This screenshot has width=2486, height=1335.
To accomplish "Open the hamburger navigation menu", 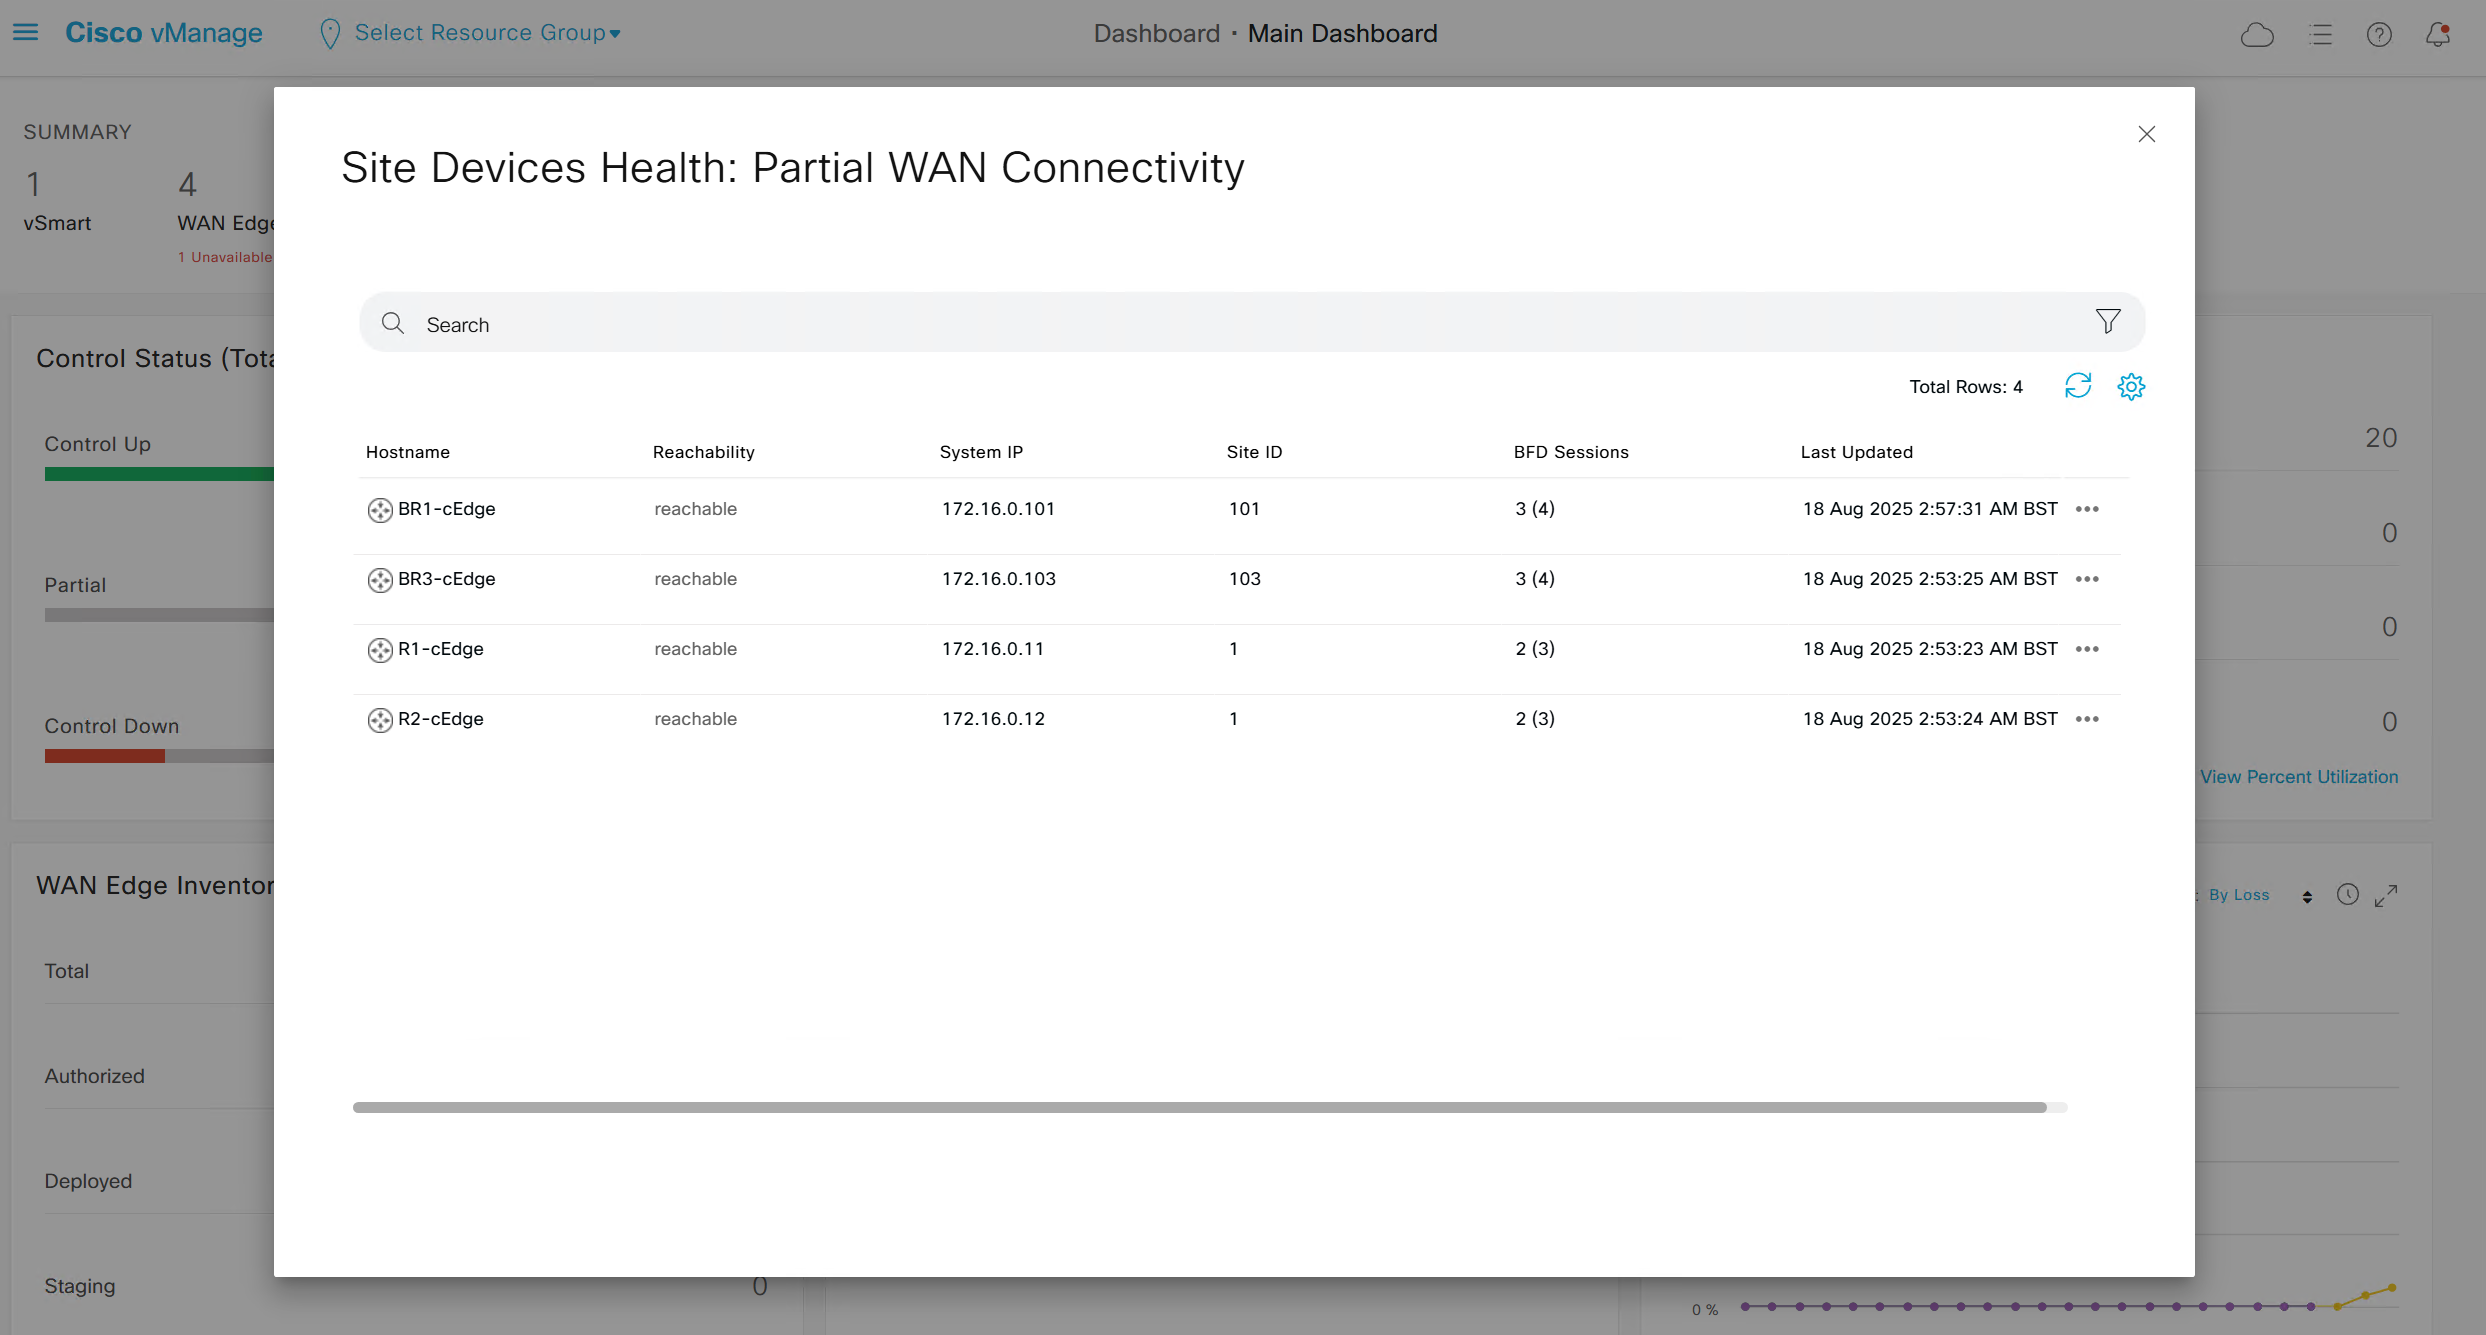I will [26, 33].
